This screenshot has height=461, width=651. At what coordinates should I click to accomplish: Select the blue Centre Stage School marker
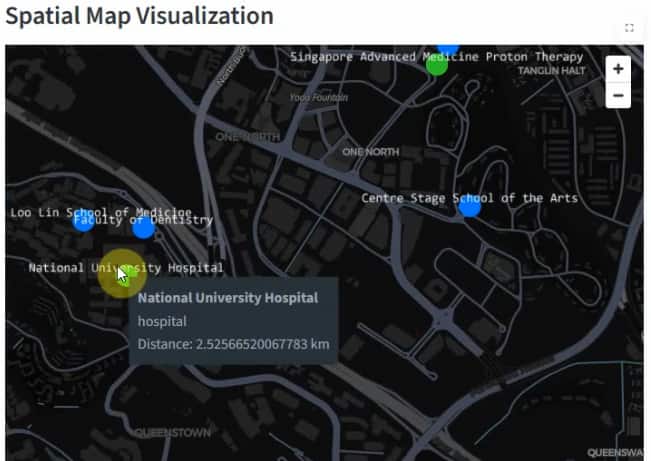coord(469,206)
